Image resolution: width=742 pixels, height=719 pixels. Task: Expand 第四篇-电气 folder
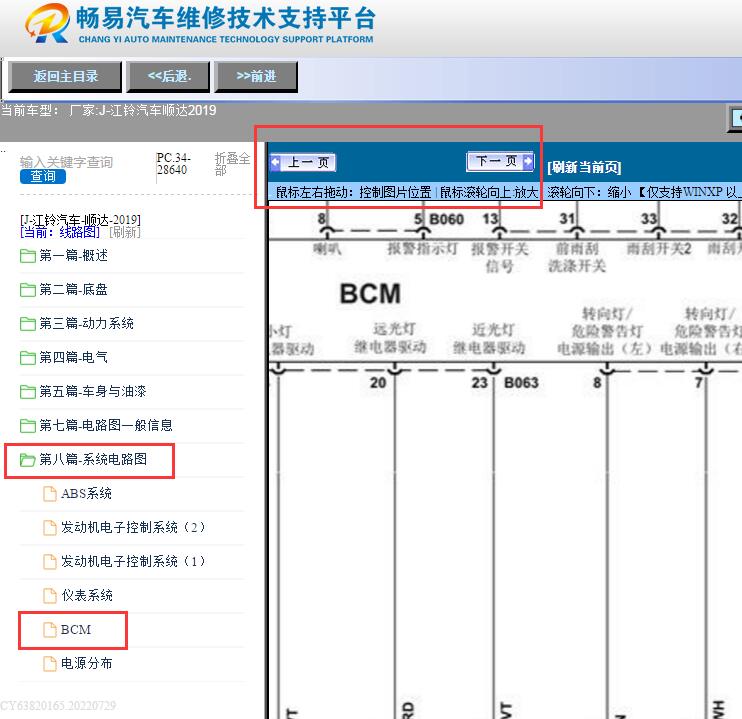pyautogui.click(x=73, y=357)
